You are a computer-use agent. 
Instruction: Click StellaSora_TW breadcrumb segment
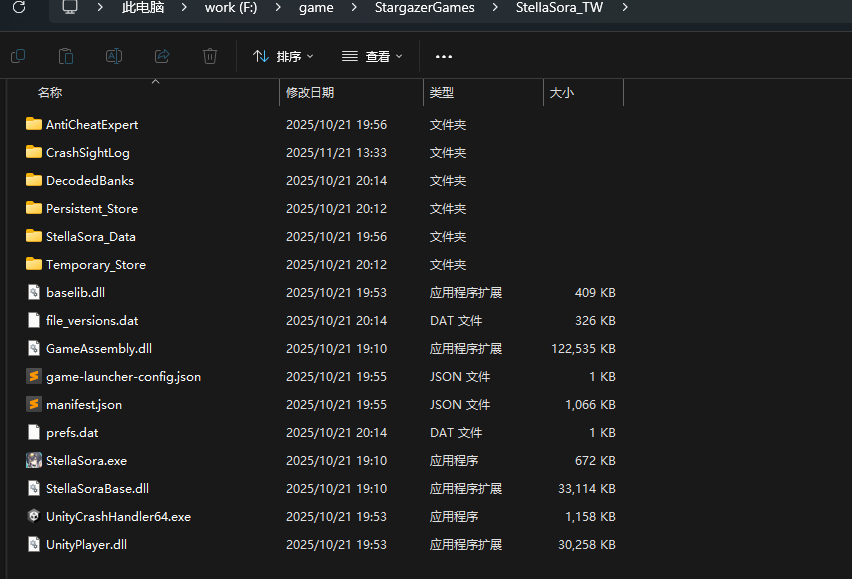tap(559, 8)
